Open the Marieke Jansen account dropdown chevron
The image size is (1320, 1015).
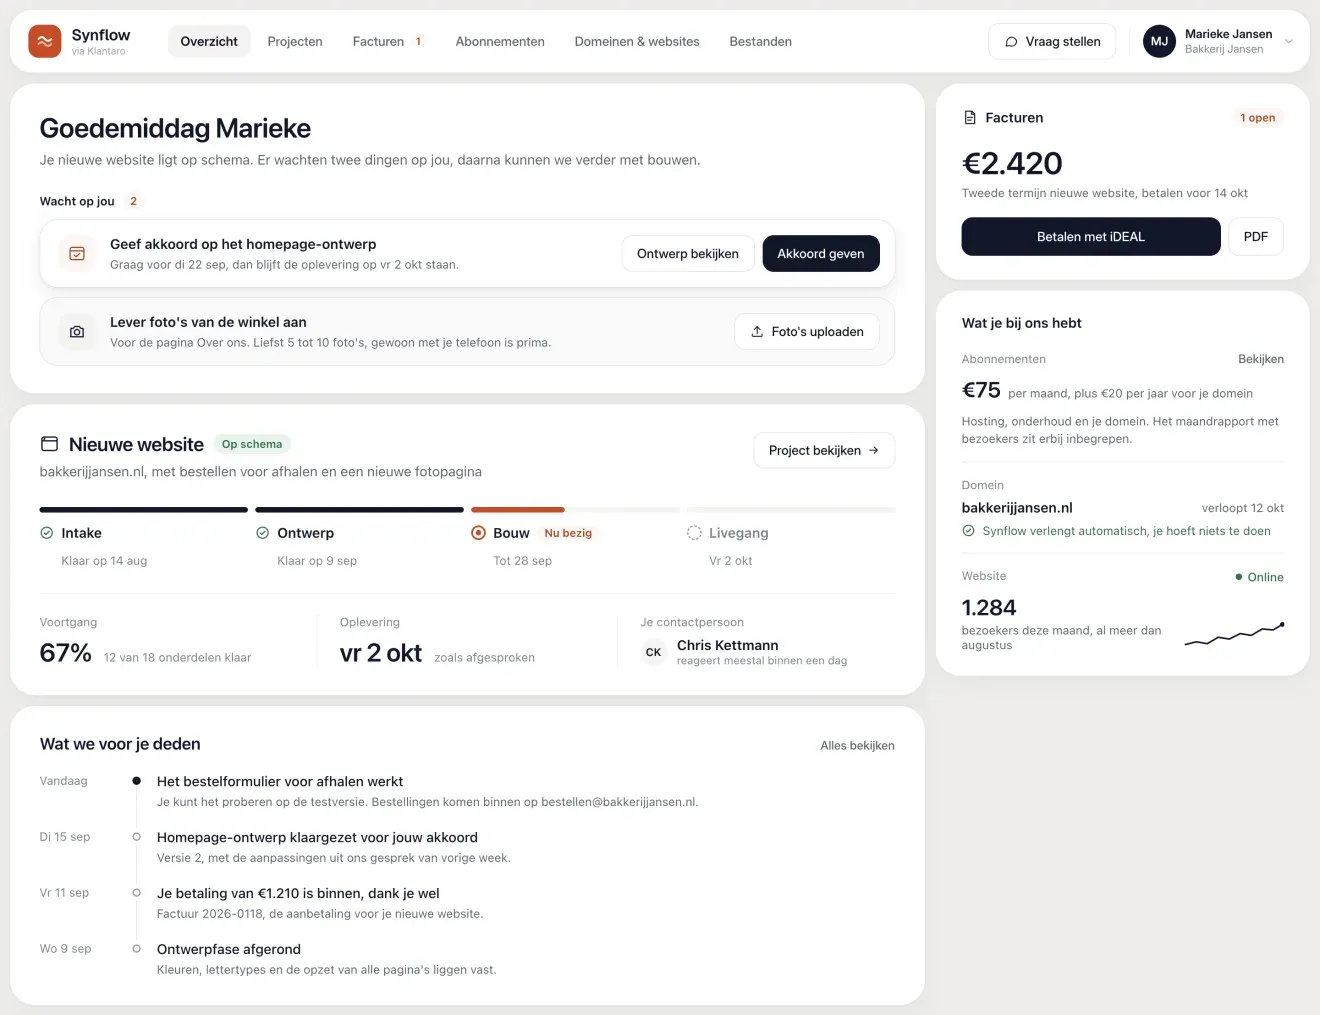point(1289,42)
